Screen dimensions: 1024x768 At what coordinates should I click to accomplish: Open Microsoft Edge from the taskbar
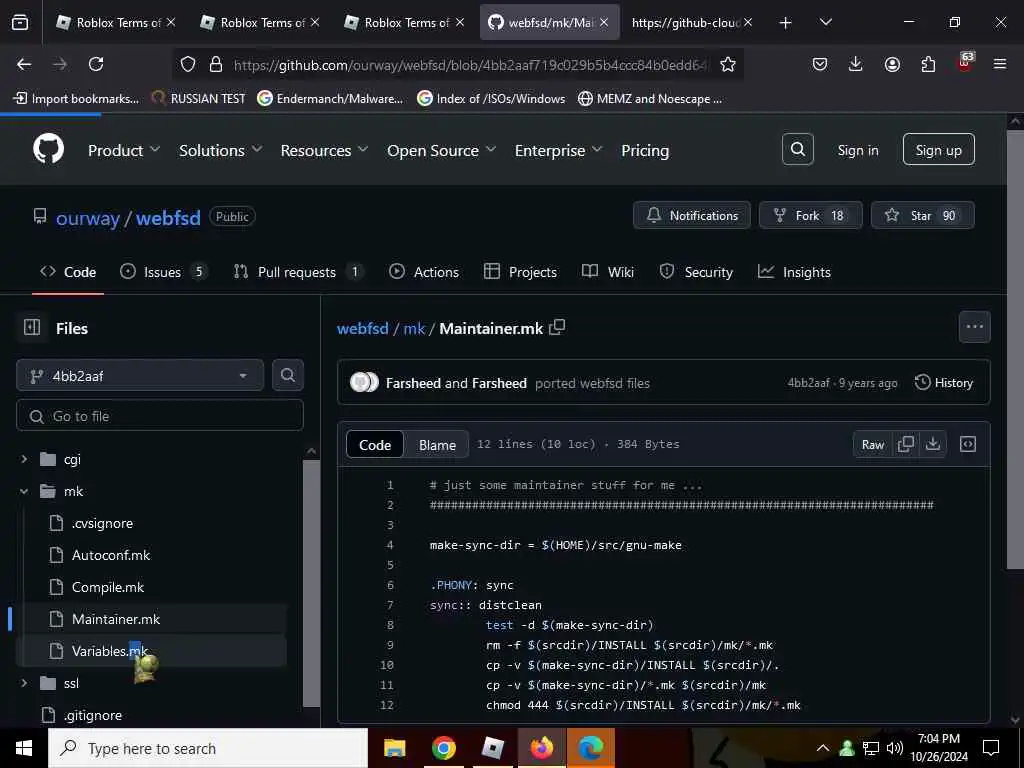591,748
